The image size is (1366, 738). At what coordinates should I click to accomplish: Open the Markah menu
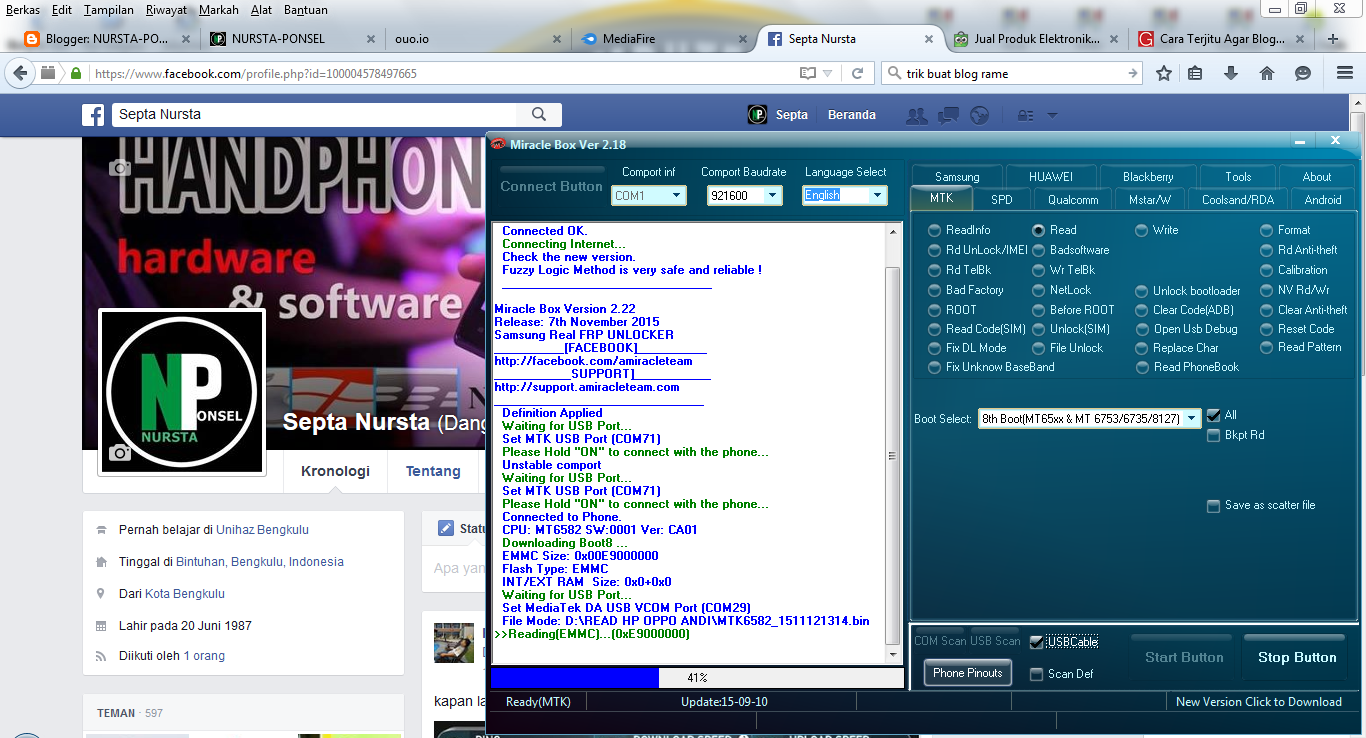click(x=219, y=10)
